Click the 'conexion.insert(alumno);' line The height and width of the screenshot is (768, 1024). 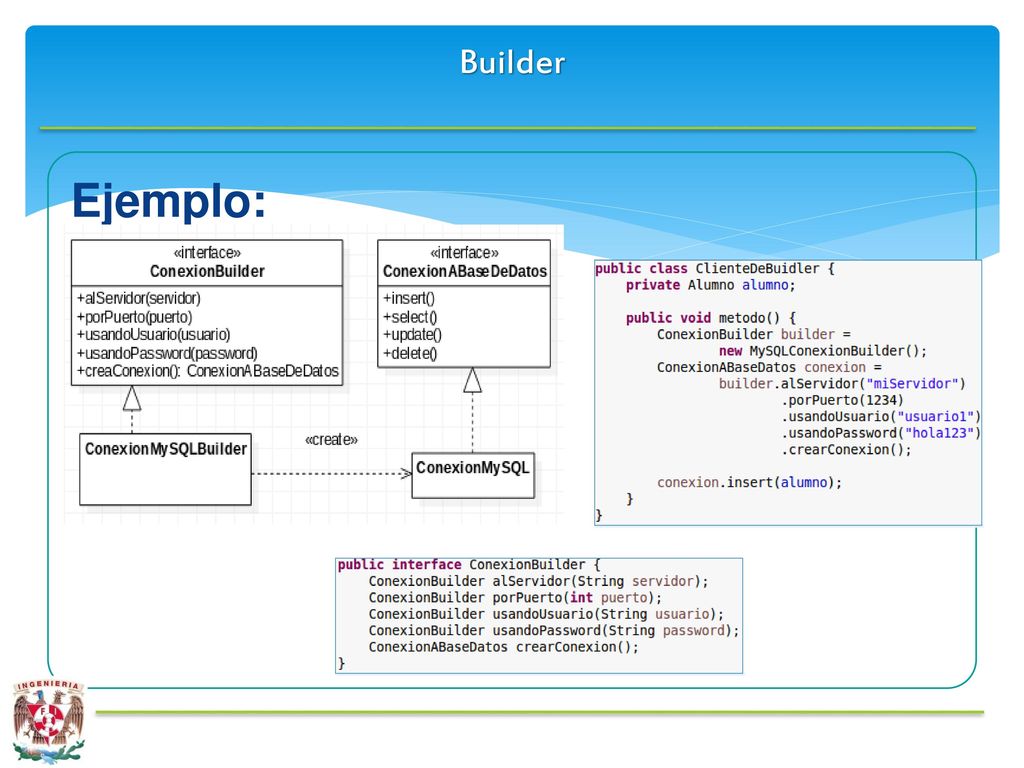[x=750, y=482]
